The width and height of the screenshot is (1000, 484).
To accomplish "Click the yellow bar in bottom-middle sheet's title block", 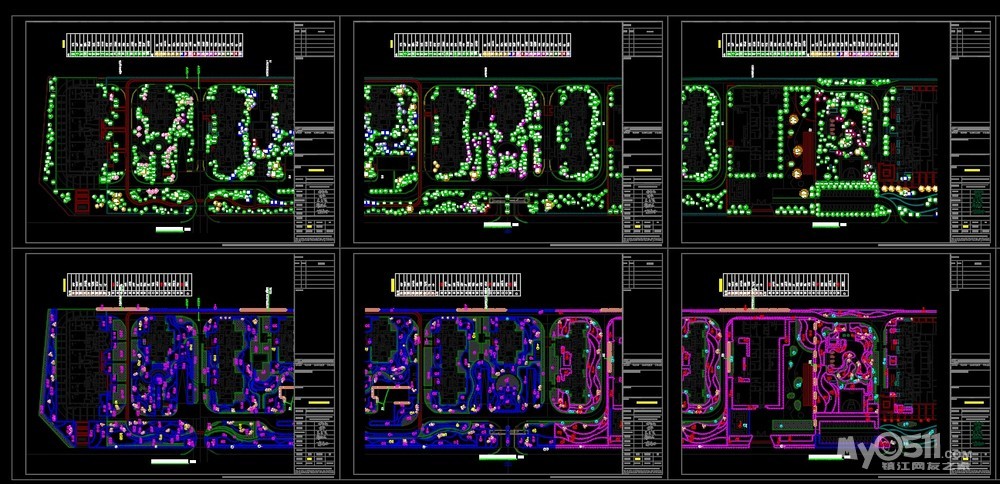I will coord(644,403).
